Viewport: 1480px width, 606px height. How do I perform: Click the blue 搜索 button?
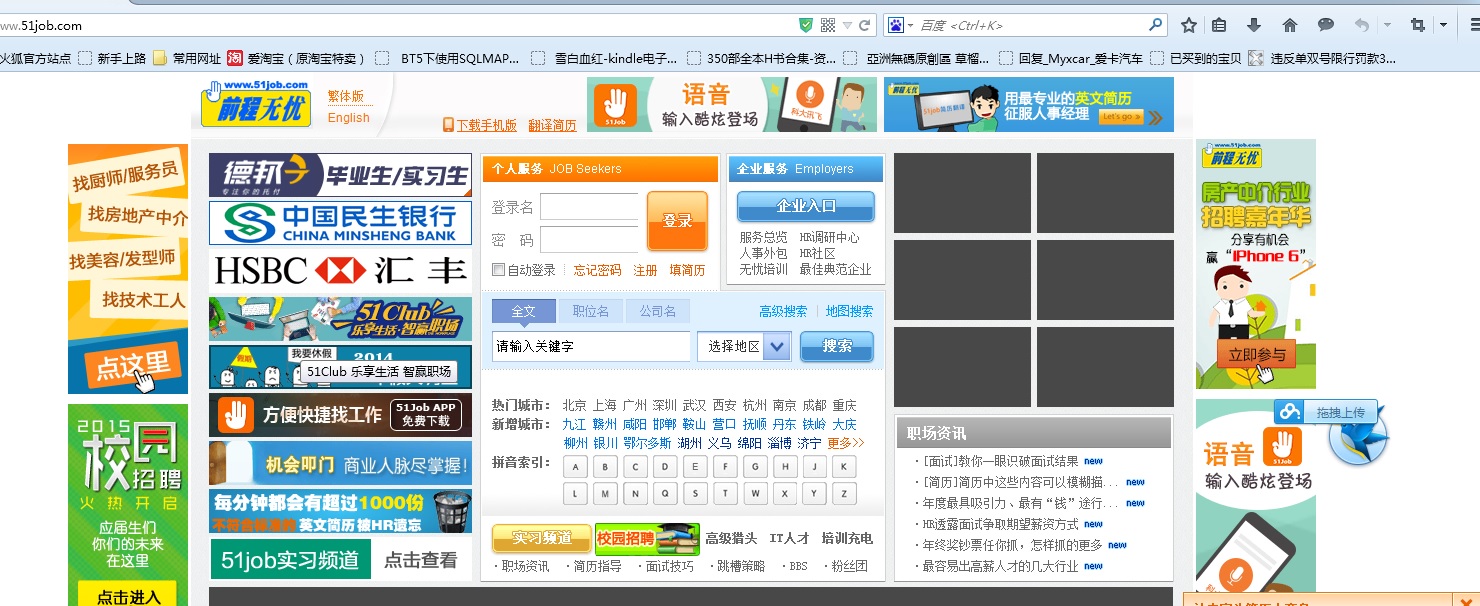pos(837,347)
